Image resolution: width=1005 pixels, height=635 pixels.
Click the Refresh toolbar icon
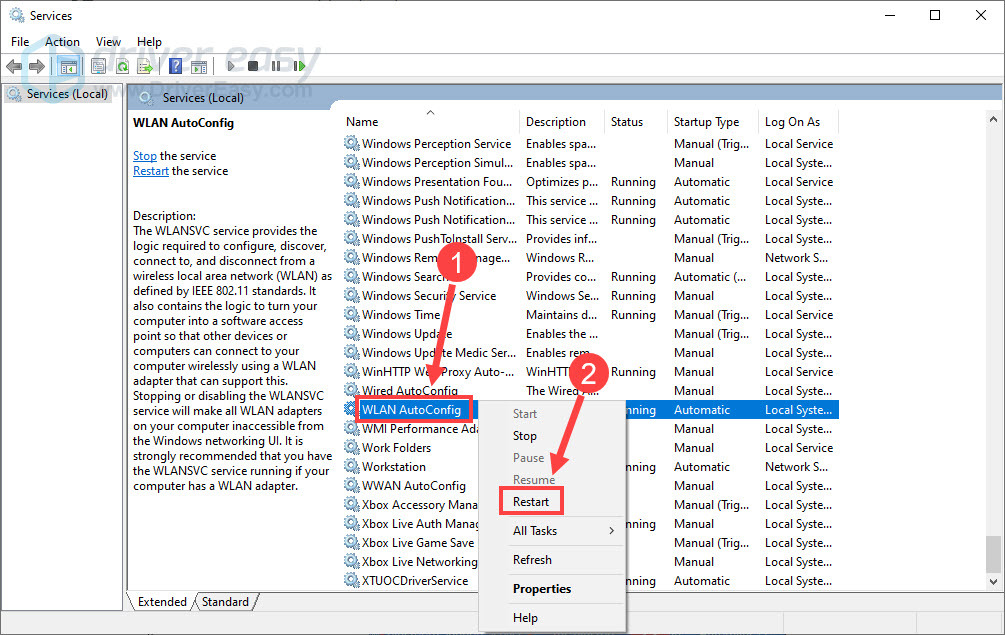pyautogui.click(x=122, y=65)
